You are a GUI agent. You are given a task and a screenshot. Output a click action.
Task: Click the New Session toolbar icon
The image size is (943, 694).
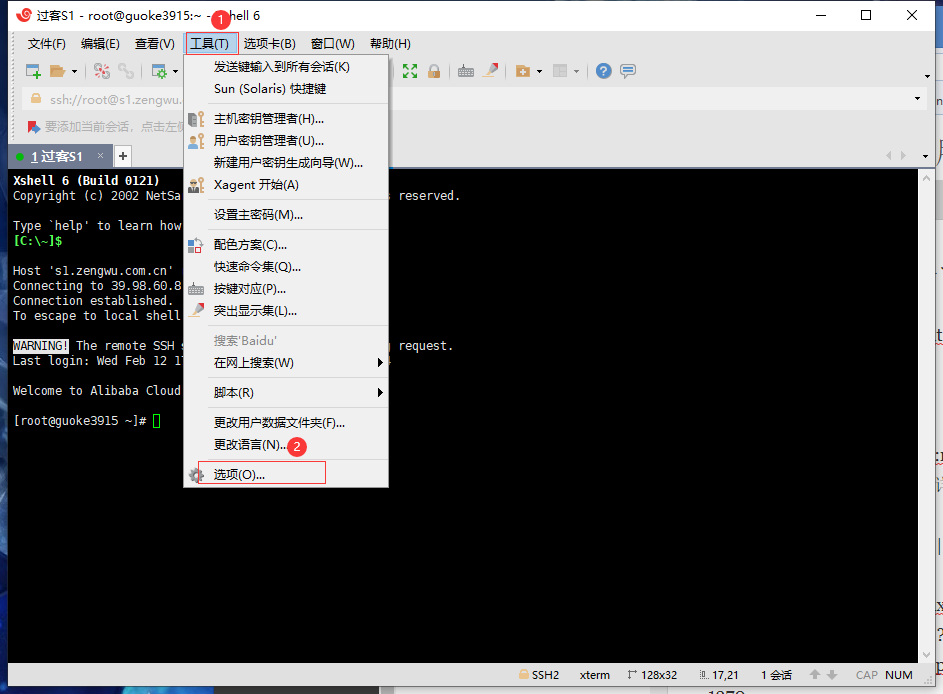33,71
